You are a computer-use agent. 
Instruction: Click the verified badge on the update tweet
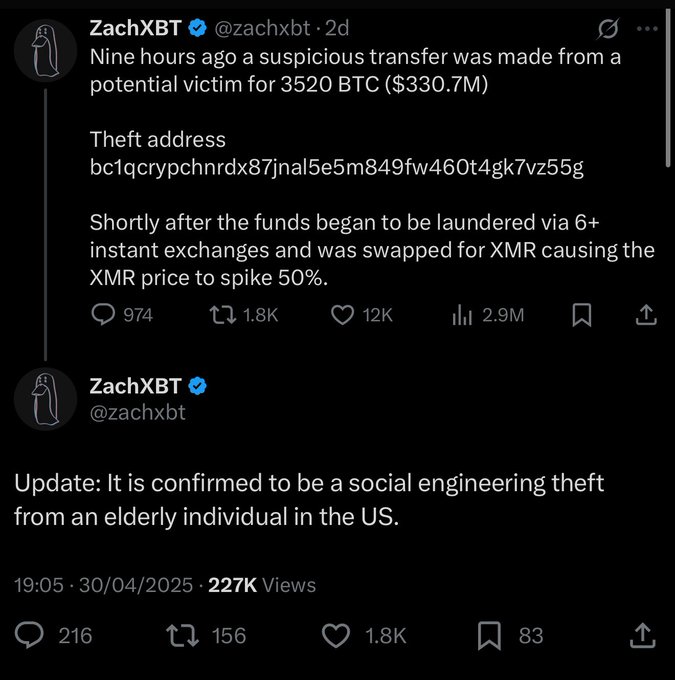point(198,386)
